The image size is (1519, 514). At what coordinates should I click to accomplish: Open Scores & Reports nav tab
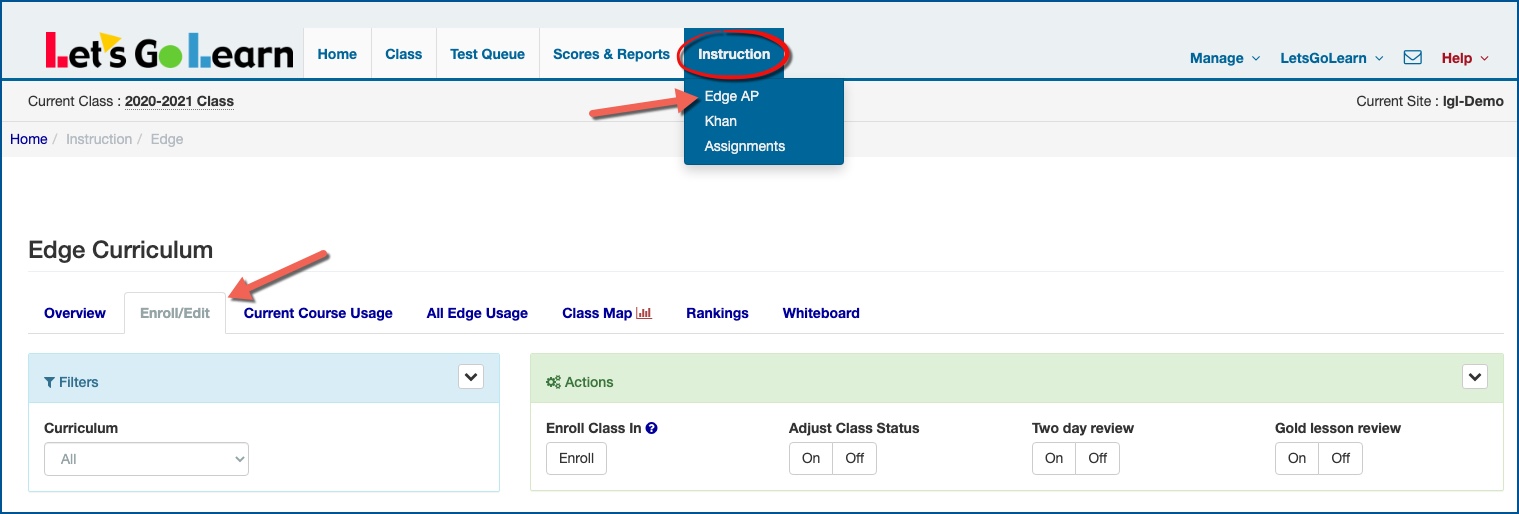tap(612, 54)
